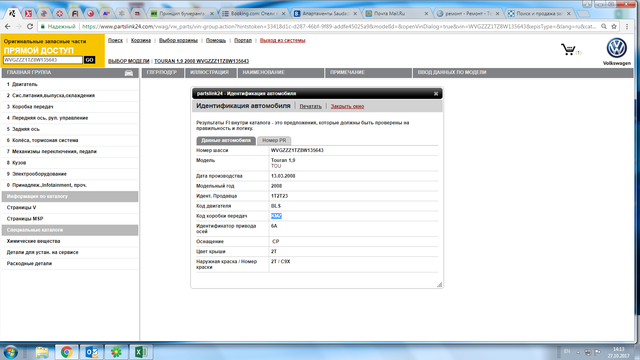Click the car icon in ГЛАВНАЯ ГРУППА header

129,73
